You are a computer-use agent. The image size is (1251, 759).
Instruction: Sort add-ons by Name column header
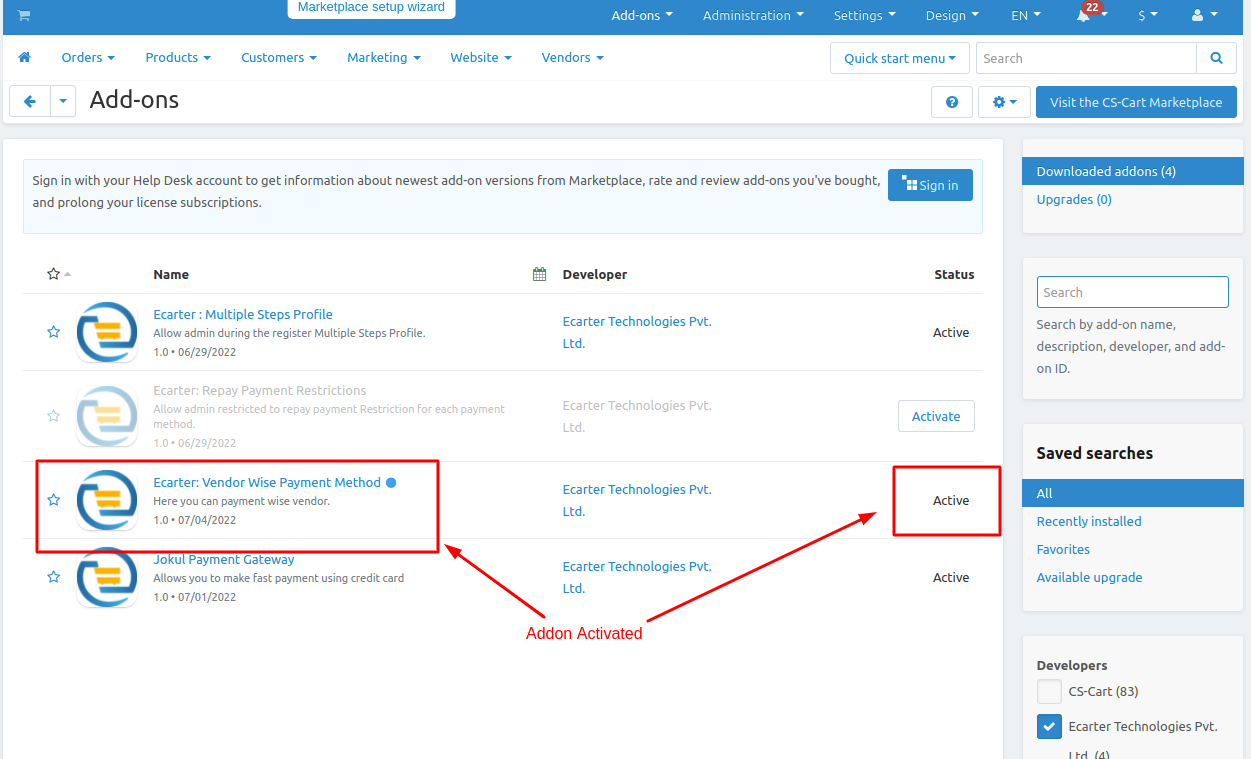click(x=171, y=274)
